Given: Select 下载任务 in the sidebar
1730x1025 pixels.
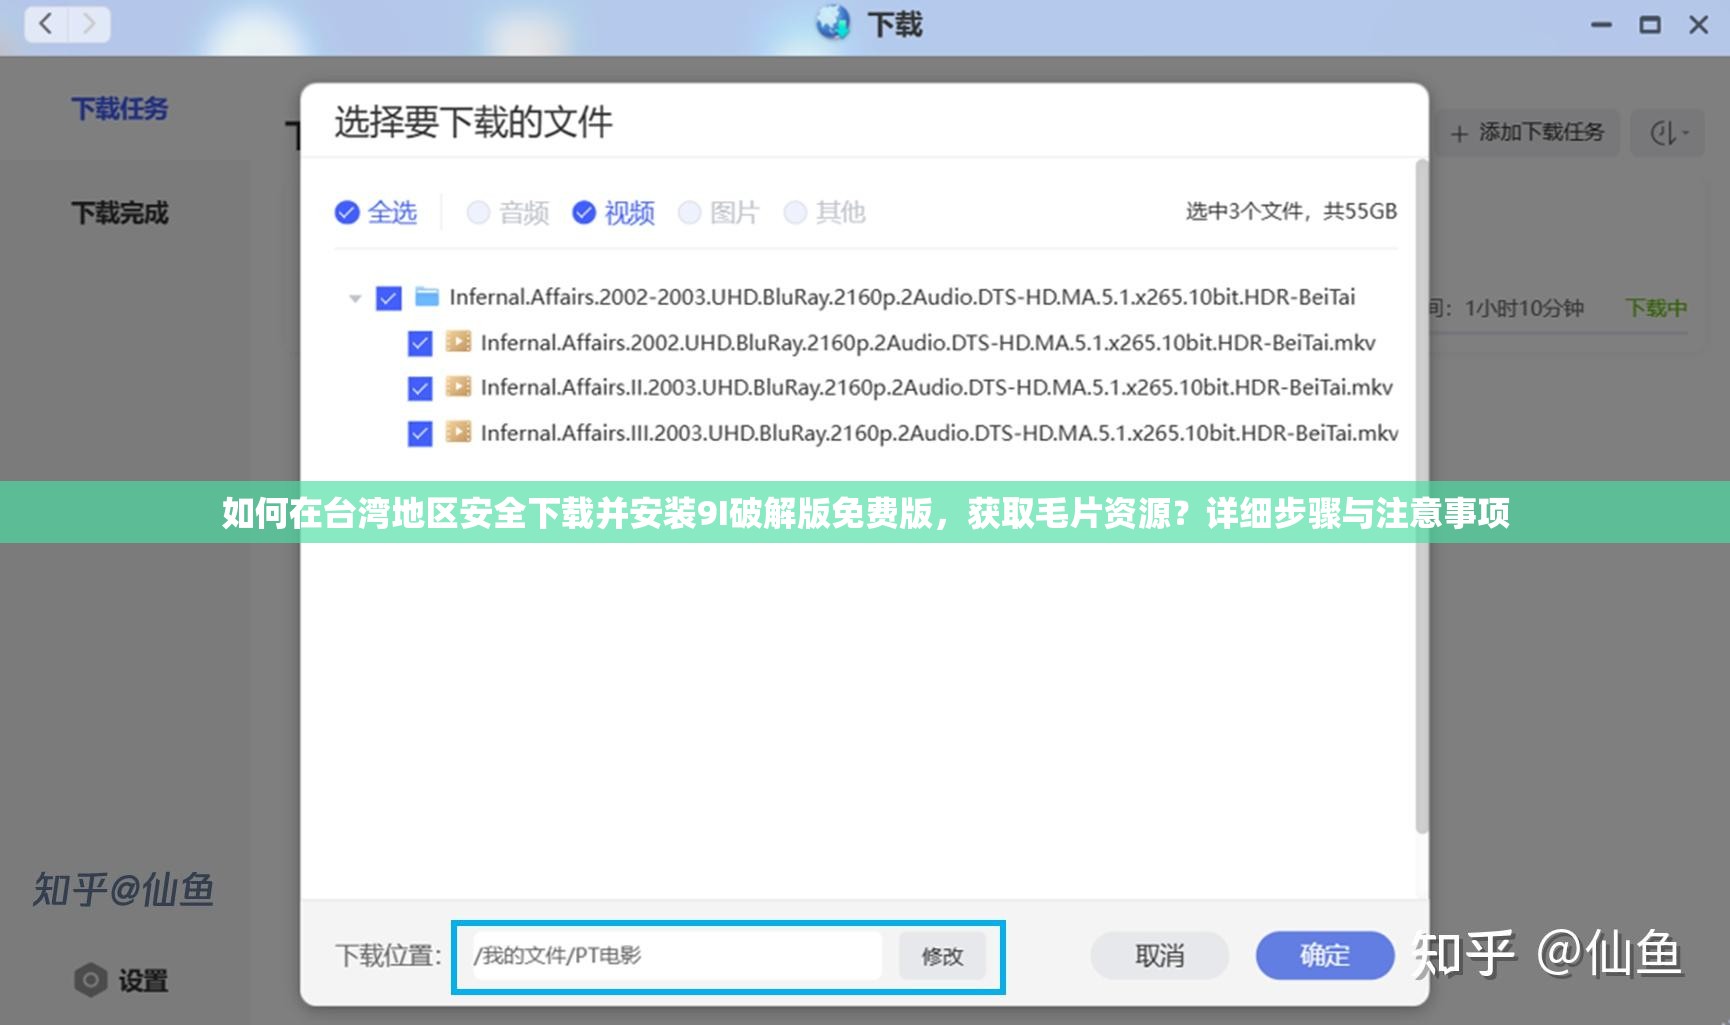Looking at the screenshot, I should coord(120,109).
